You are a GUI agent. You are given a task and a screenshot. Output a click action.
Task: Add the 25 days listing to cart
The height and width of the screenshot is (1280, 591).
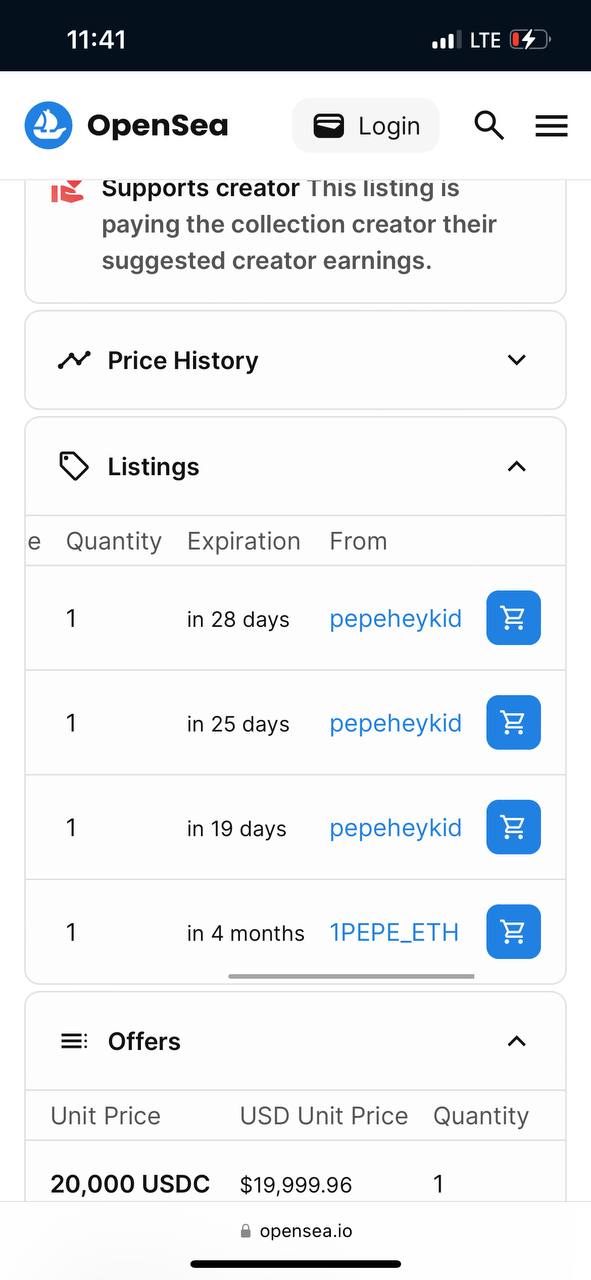[x=513, y=722]
